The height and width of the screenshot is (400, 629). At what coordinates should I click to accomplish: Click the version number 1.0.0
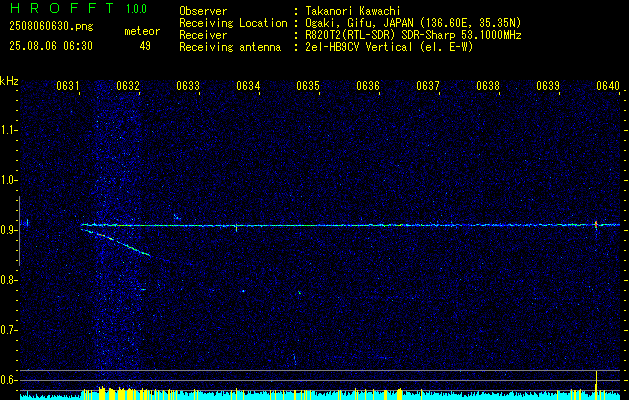pos(136,9)
